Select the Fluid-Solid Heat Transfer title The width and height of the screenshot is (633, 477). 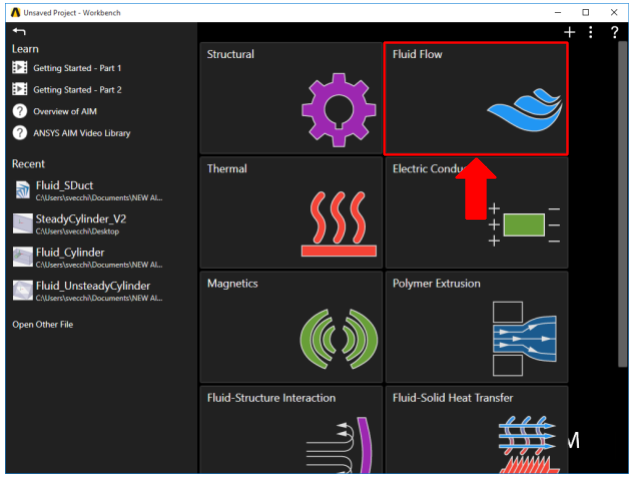click(x=453, y=398)
